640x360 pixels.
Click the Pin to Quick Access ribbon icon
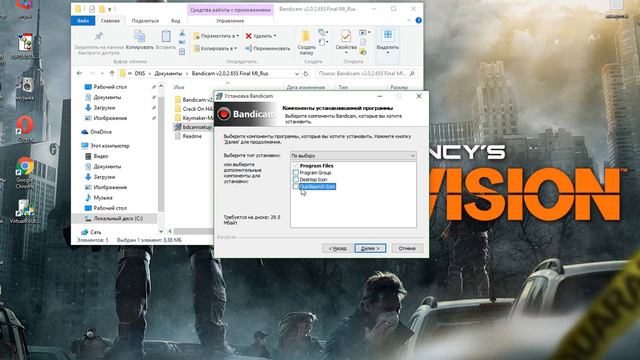tap(98, 37)
